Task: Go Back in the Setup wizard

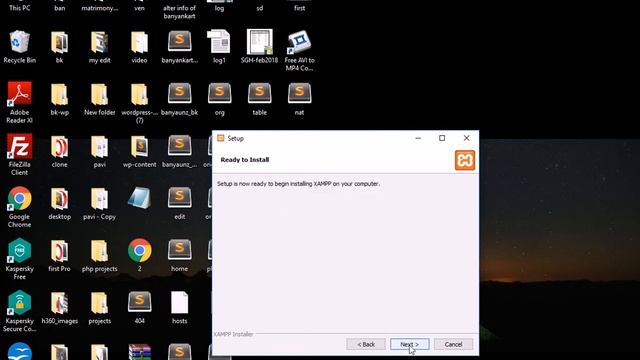Action: 366,344
